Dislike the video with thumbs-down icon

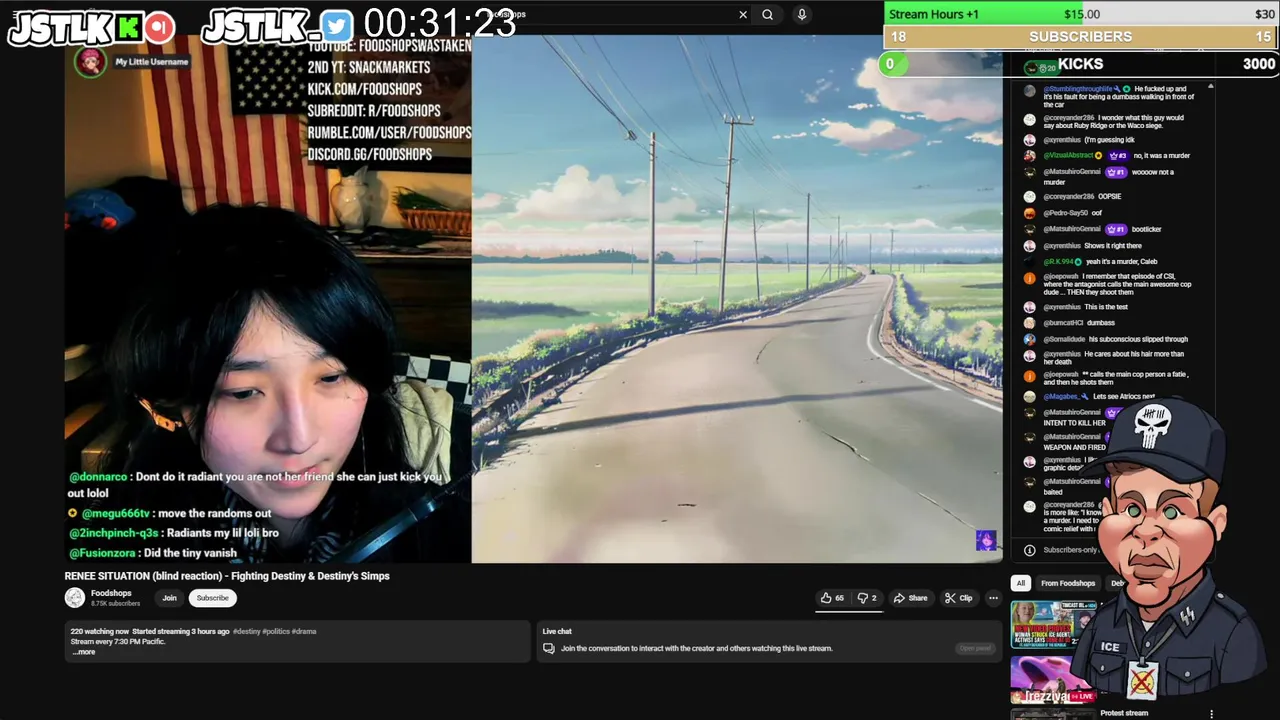point(867,598)
